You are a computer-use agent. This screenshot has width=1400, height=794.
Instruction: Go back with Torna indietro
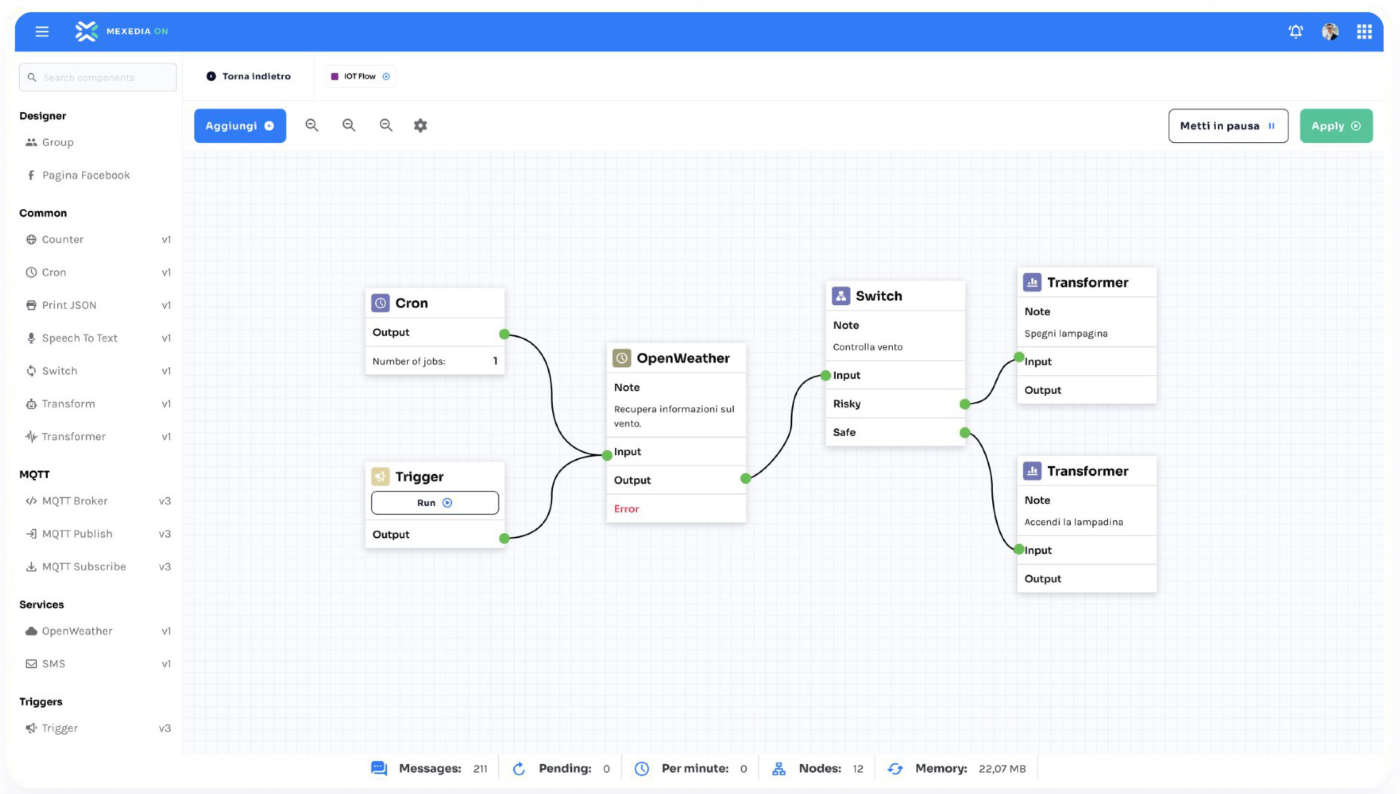pos(248,77)
